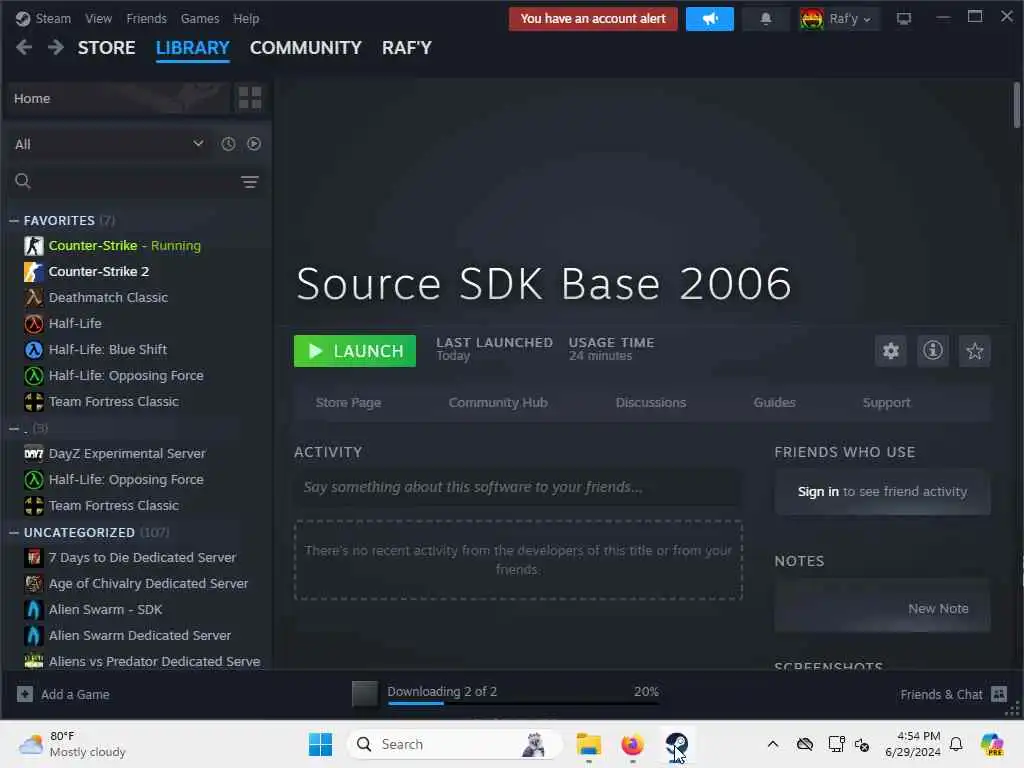Toggle the ready-to-play filter icon
This screenshot has width=1024, height=768.
click(x=254, y=144)
